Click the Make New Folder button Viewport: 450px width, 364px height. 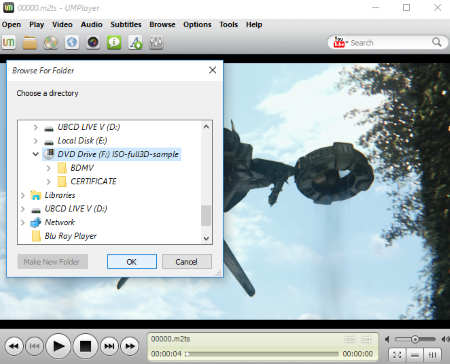point(52,262)
